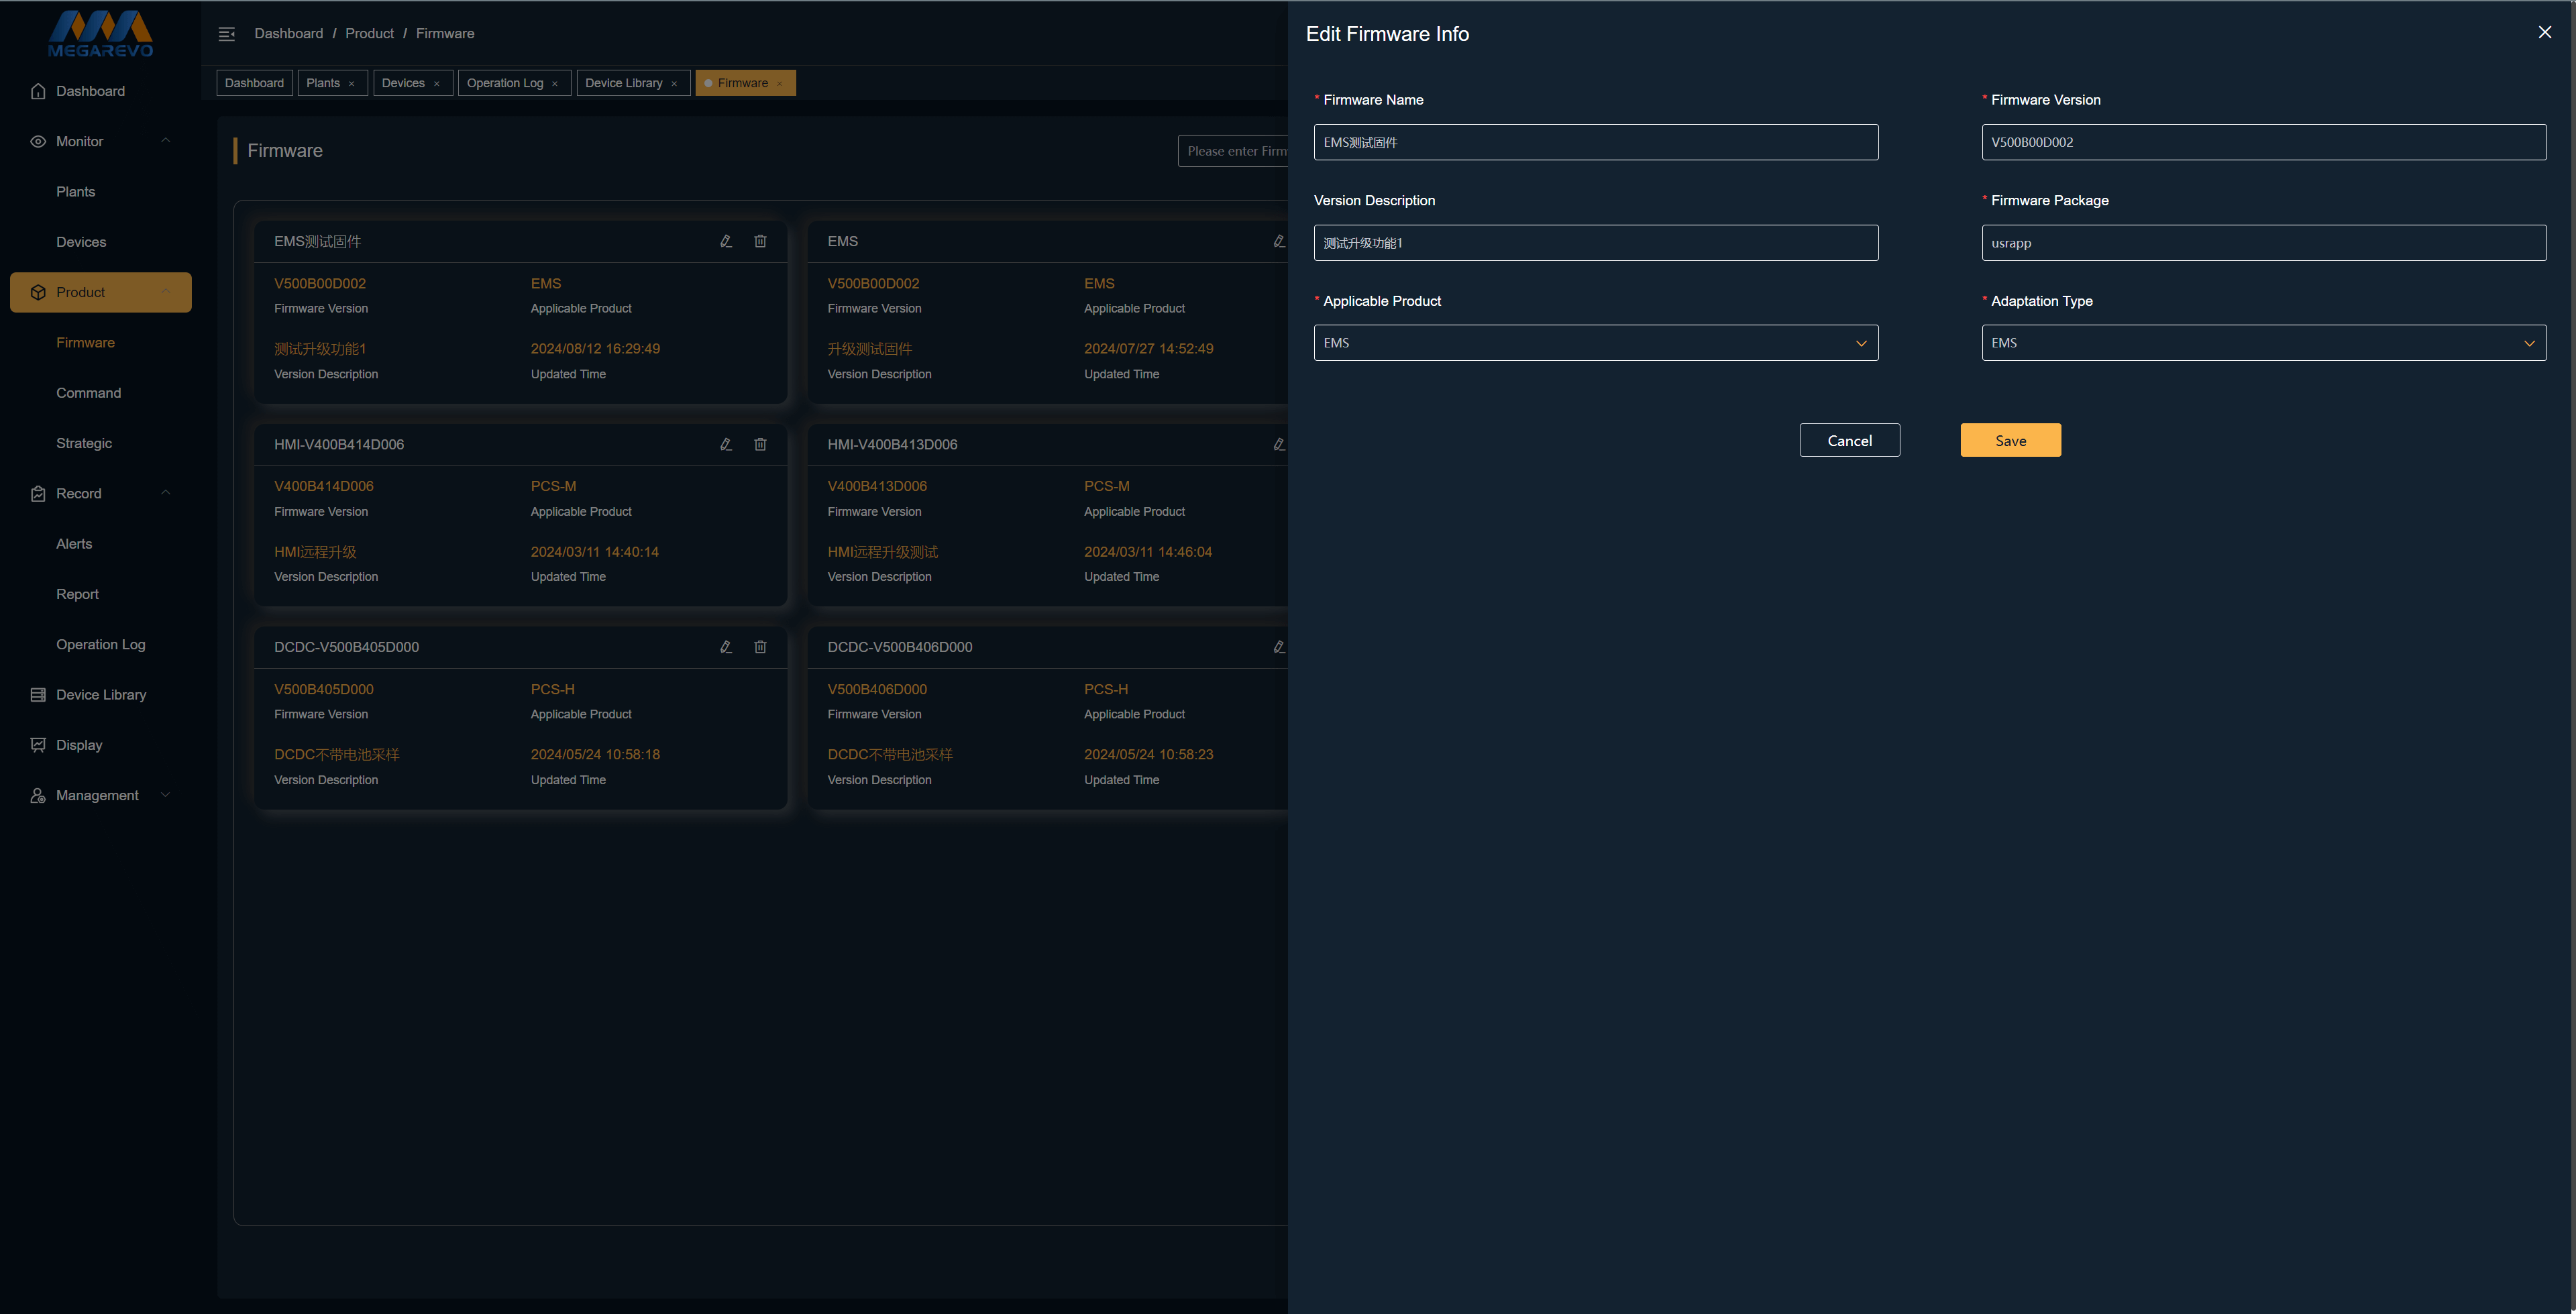Collapse the Product menu group
This screenshot has height=1314, width=2576.
tap(166, 292)
